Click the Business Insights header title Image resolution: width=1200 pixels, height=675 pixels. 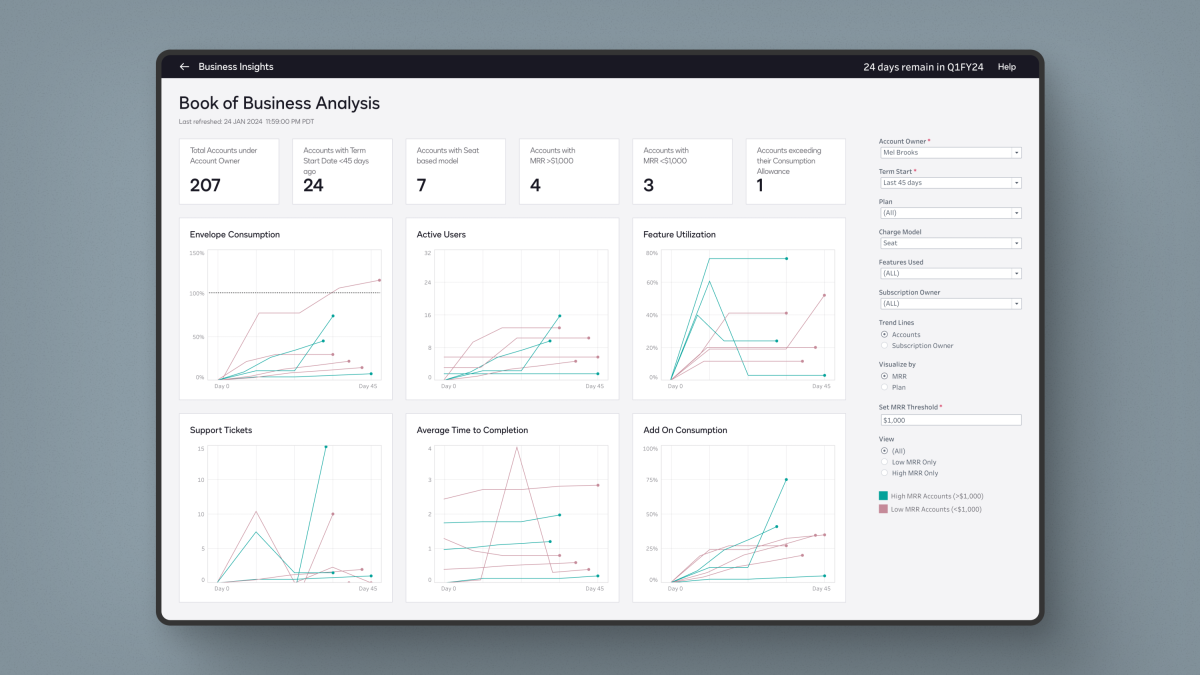(236, 67)
